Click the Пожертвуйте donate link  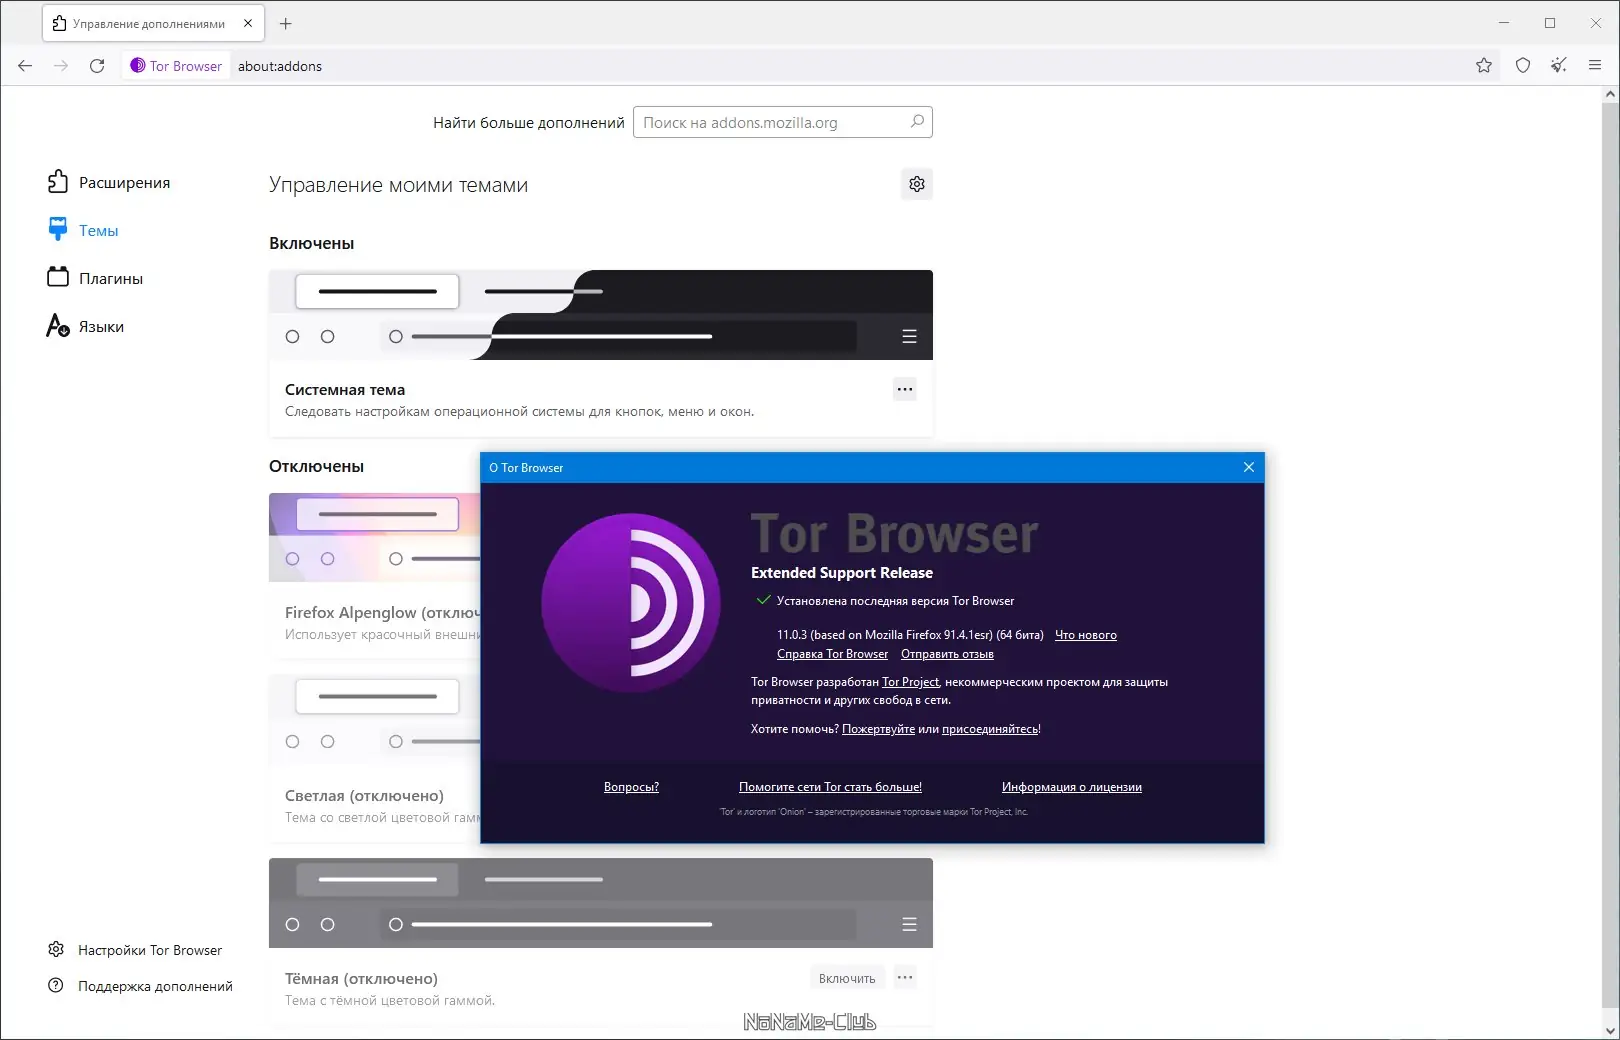click(878, 729)
